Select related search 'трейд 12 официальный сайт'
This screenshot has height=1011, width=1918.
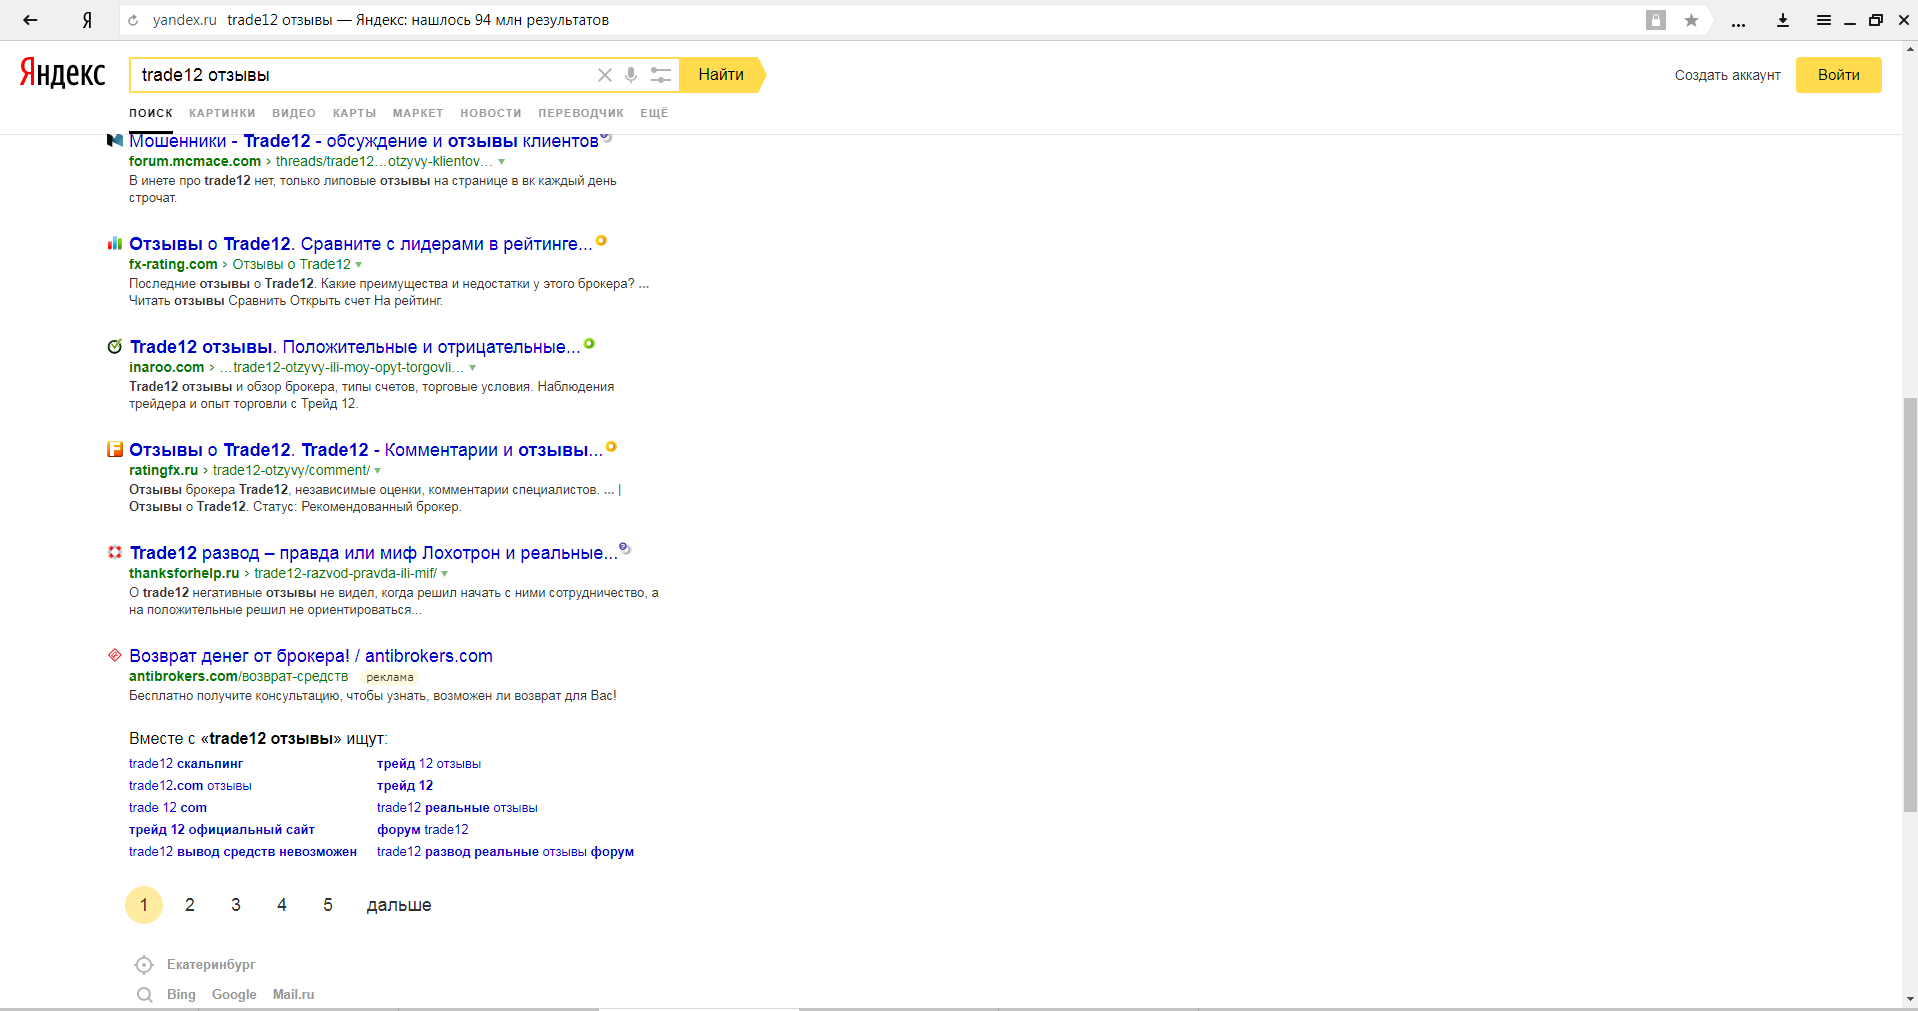222,830
